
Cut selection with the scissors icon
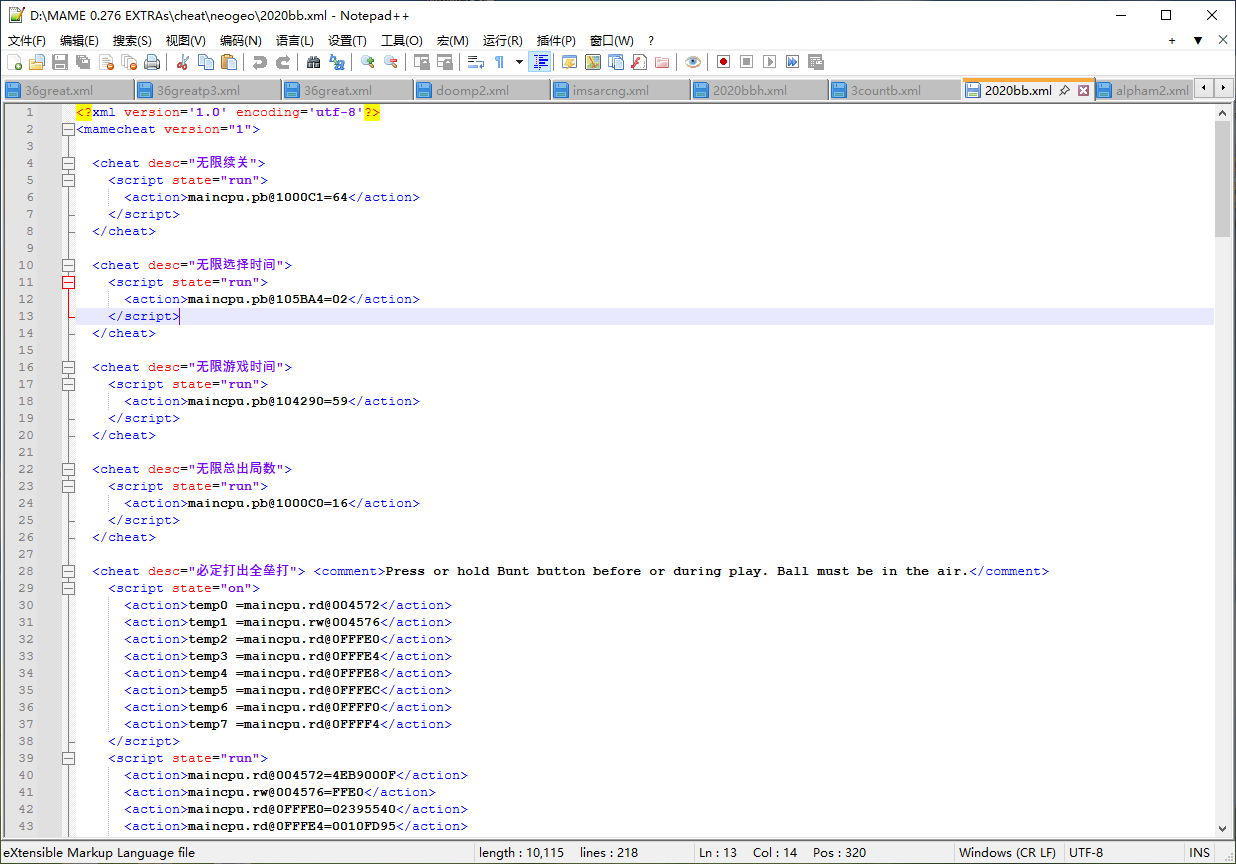183,62
